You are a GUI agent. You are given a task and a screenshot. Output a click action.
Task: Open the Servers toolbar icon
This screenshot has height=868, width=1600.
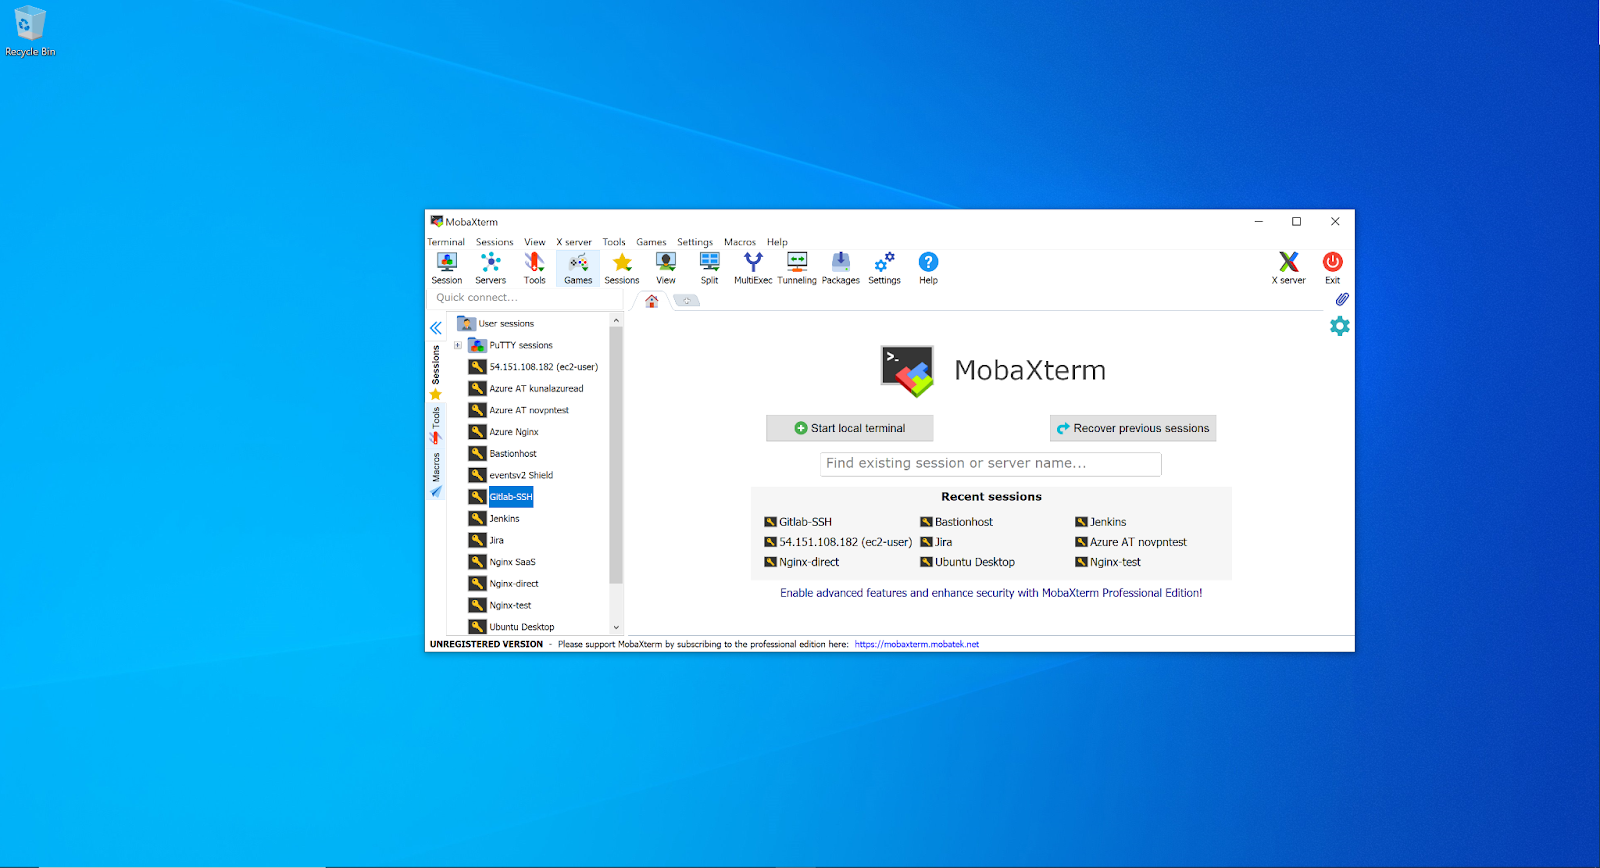490,268
